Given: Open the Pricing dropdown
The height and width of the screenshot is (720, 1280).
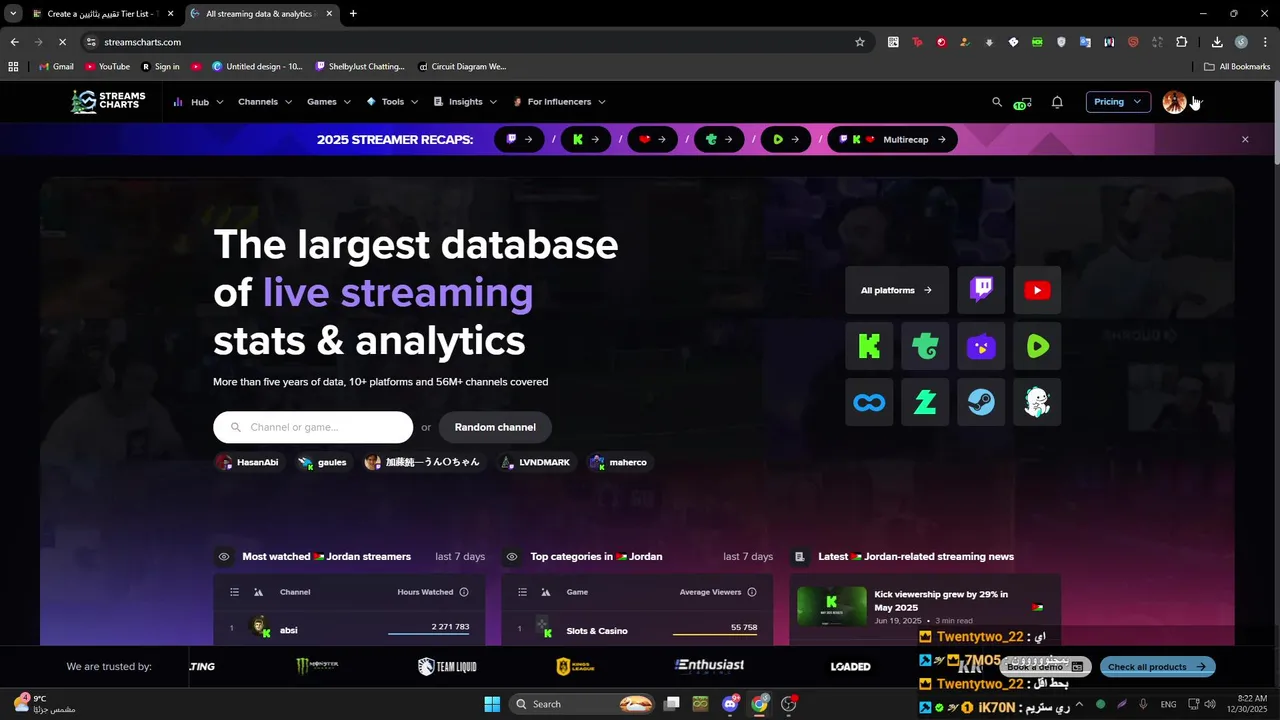Looking at the screenshot, I should pos(1118,102).
